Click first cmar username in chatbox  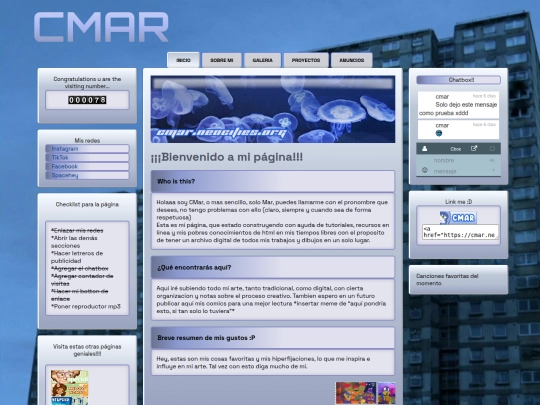[442, 97]
